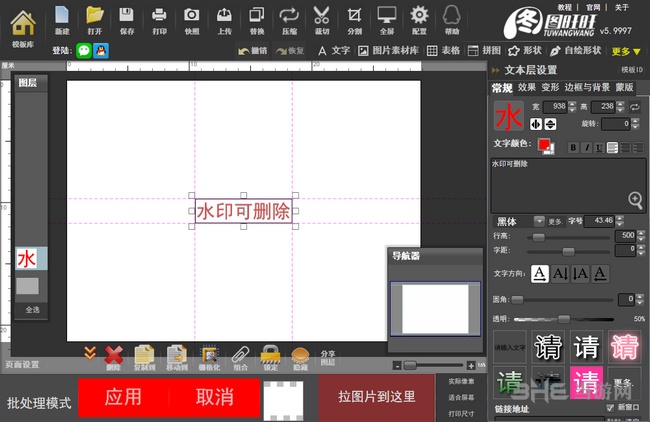Select horizontal left-to-right text direction
The width and height of the screenshot is (650, 422).
coord(540,274)
